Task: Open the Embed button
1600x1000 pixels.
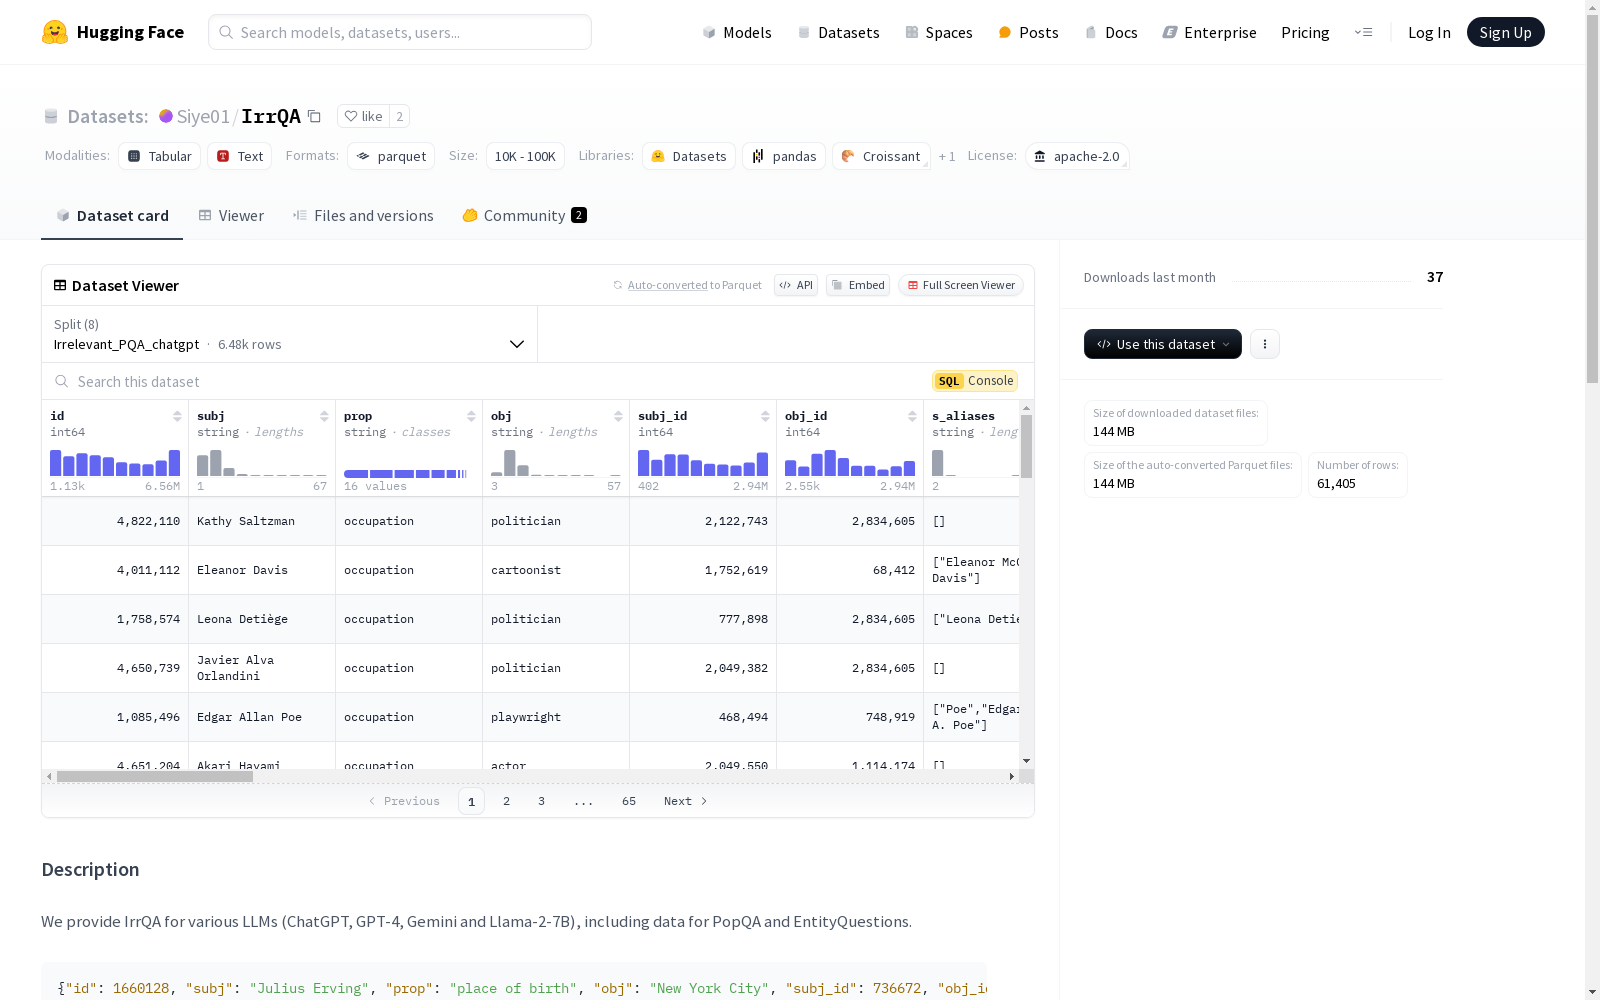Action: pos(858,285)
